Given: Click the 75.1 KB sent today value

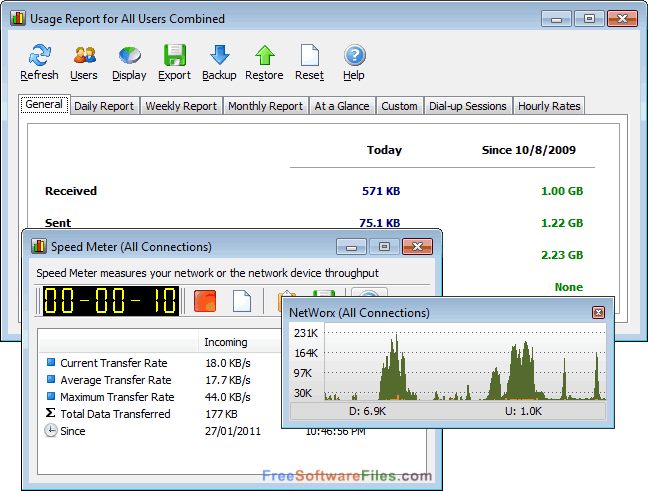Looking at the screenshot, I should click(x=379, y=223).
